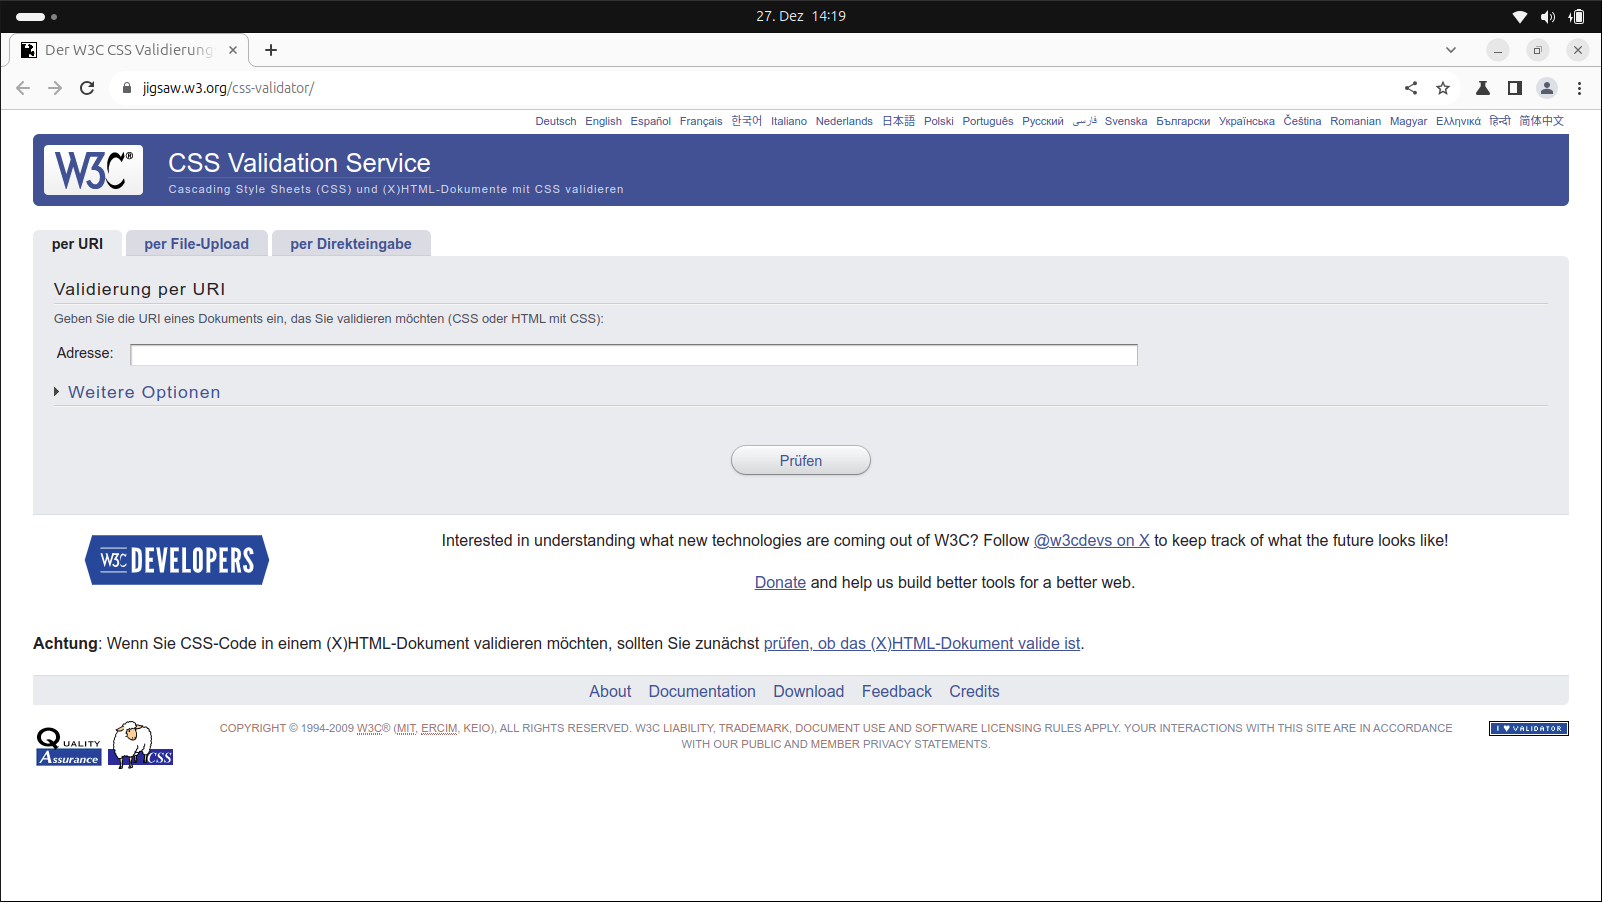Image resolution: width=1602 pixels, height=902 pixels.
Task: Switch language to Español
Action: pyautogui.click(x=651, y=121)
